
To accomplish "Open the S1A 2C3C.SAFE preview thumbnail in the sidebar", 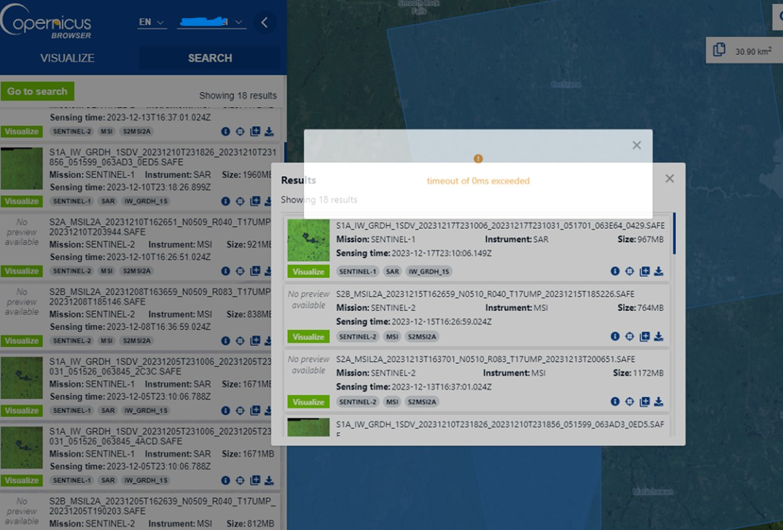I will click(21, 378).
